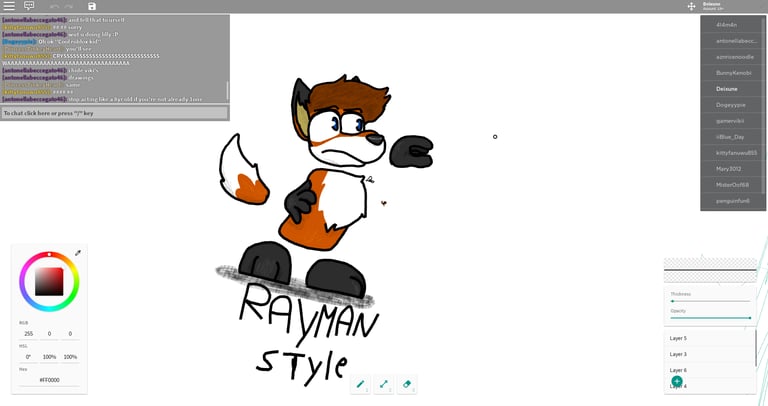Select user Deisune in player list

tap(733, 89)
